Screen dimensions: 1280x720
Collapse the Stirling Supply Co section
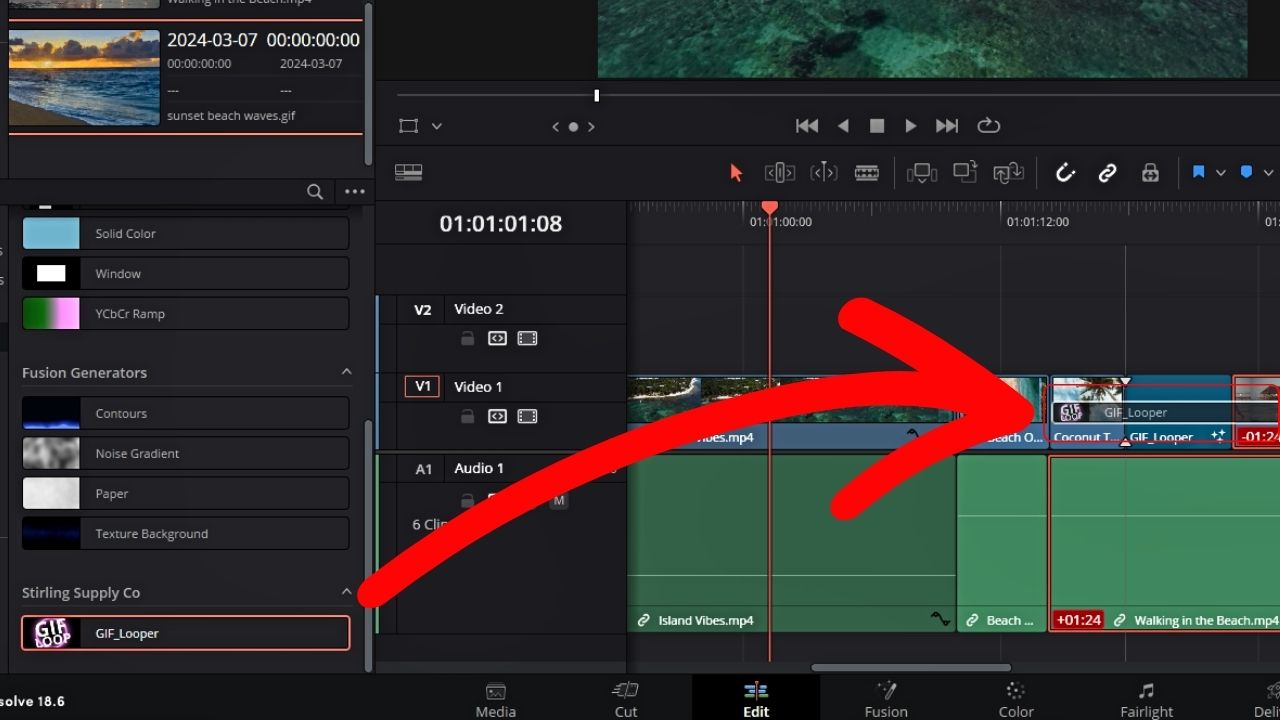tap(346, 591)
